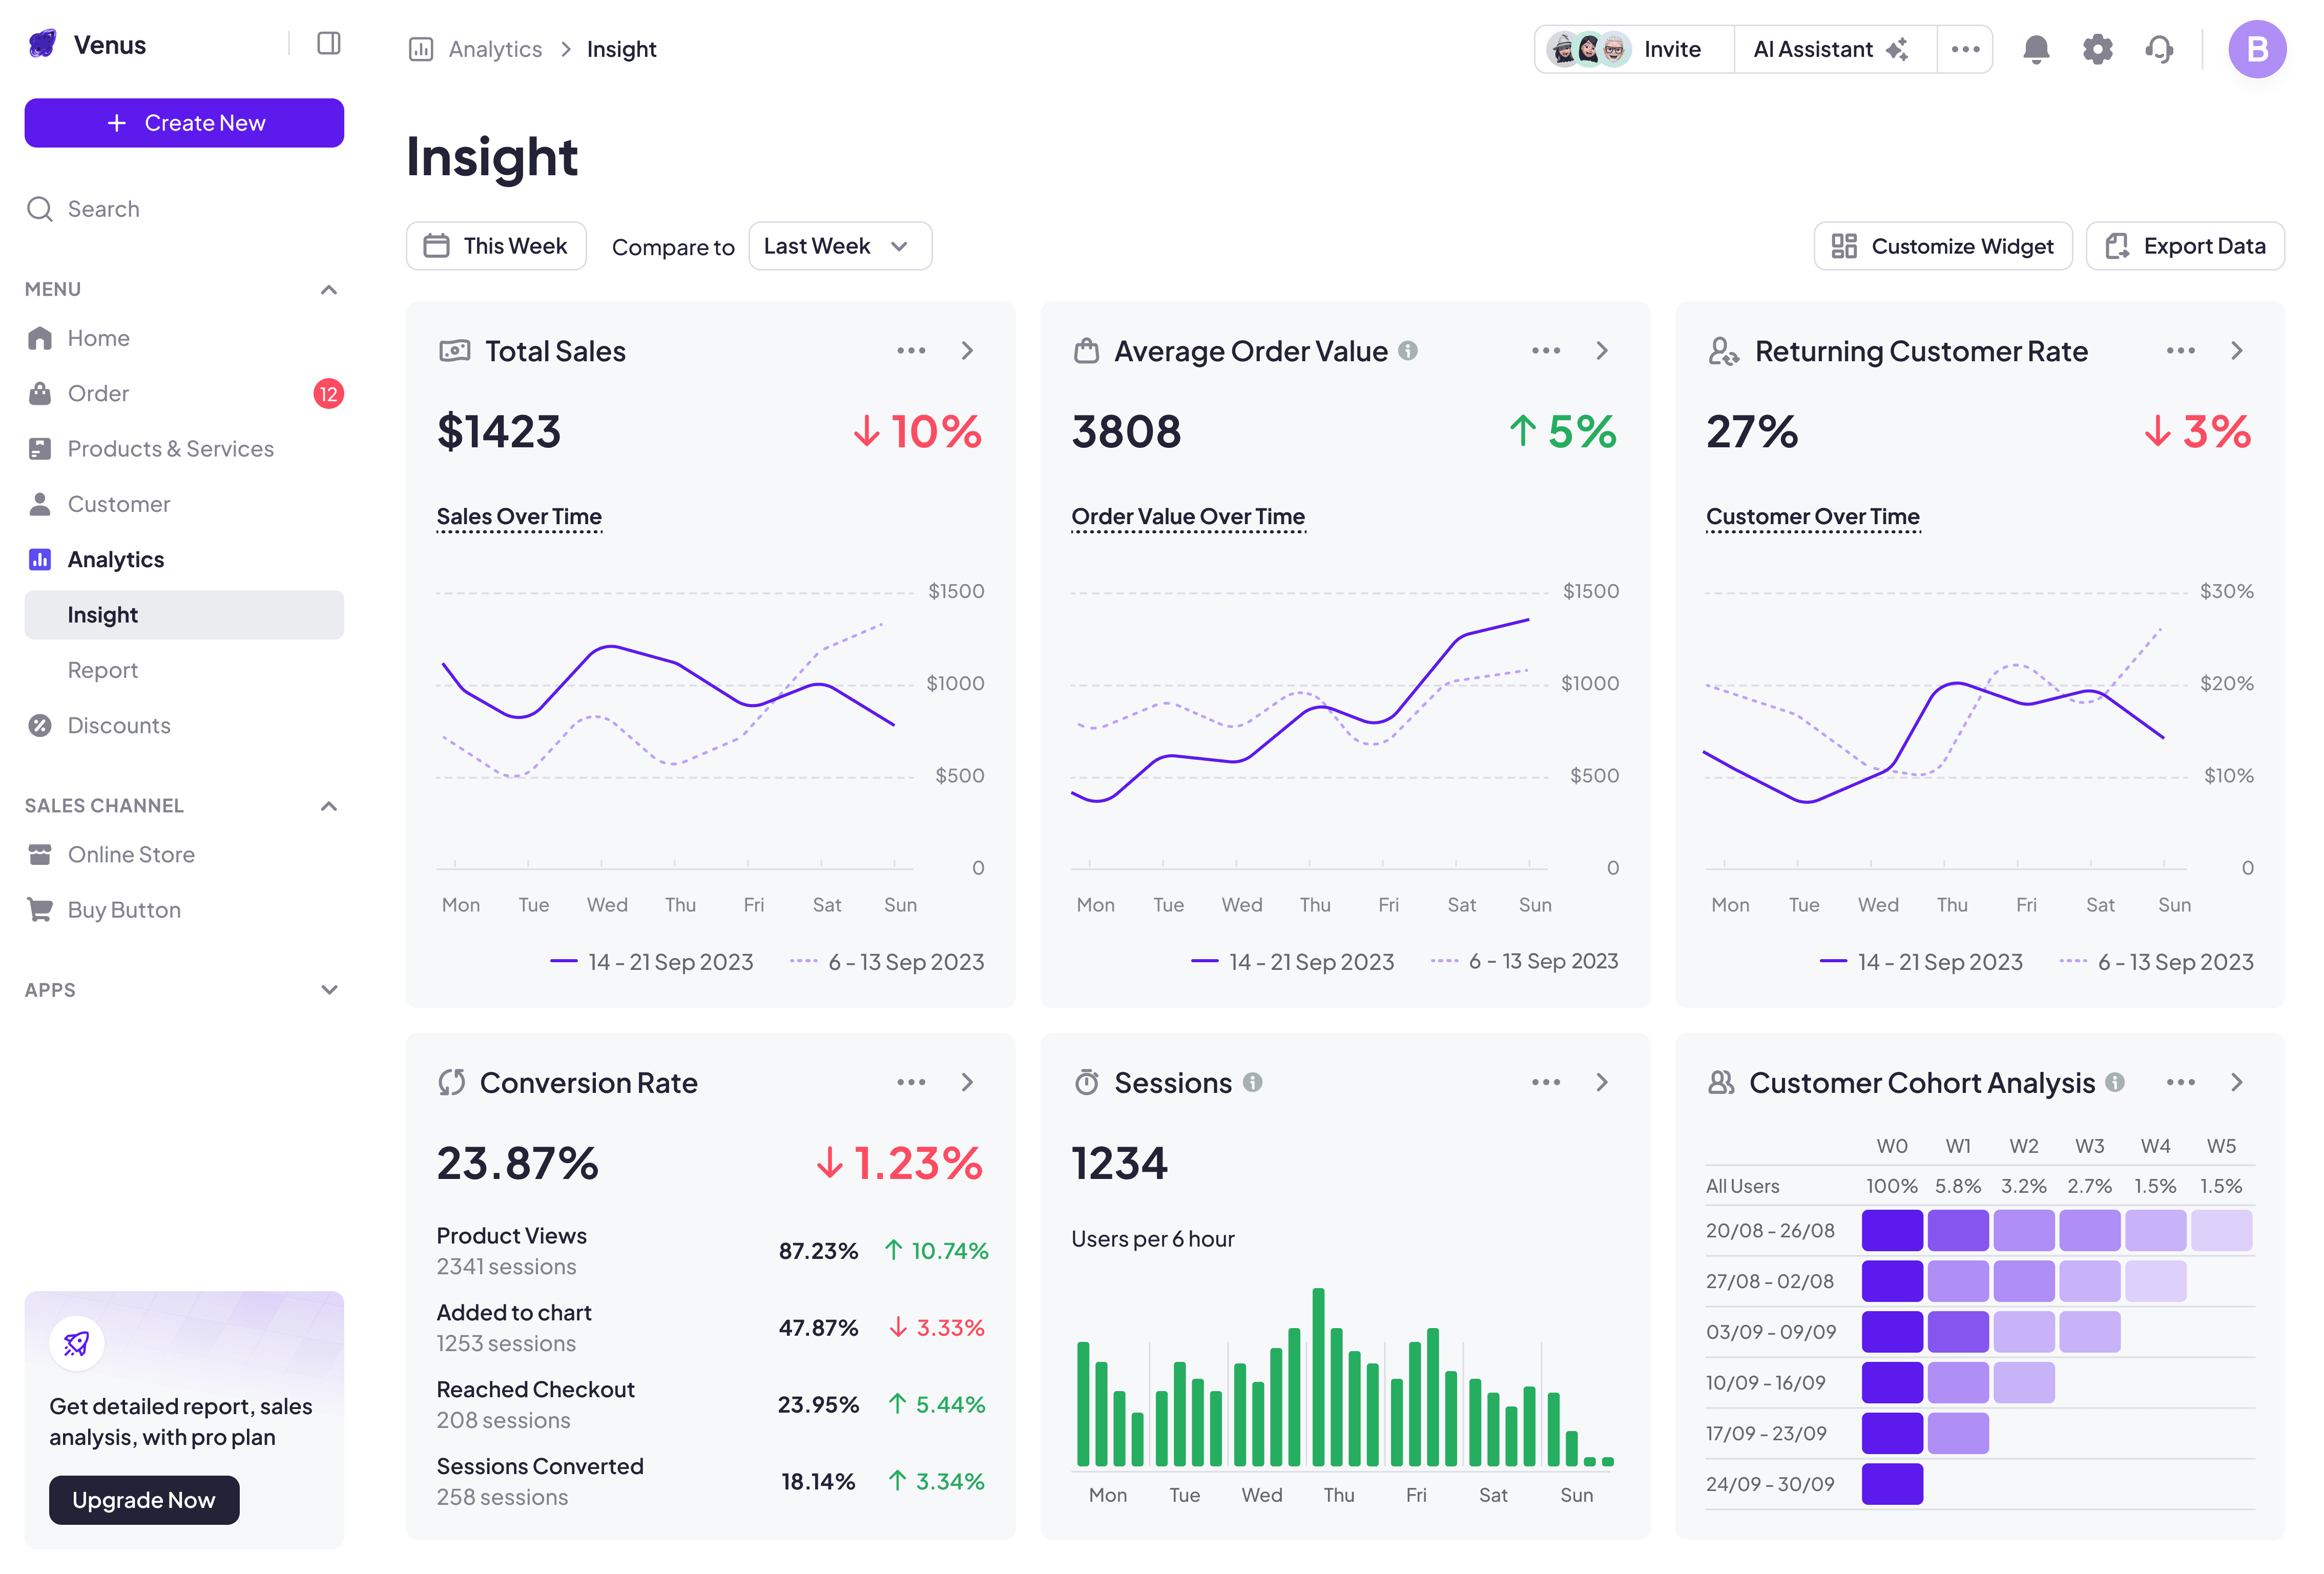
Task: Click the arrow on Returning Customer Rate card
Action: point(2237,351)
